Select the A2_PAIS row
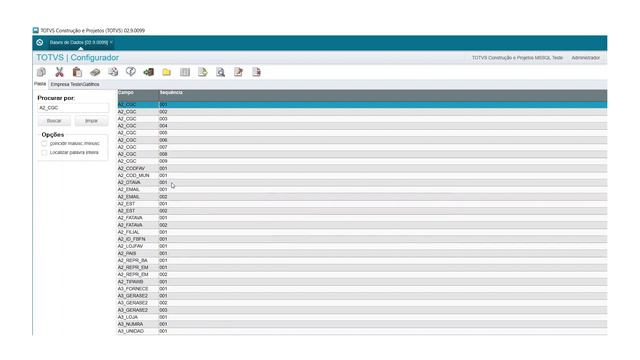This screenshot has width=640, height=360. pos(362,253)
